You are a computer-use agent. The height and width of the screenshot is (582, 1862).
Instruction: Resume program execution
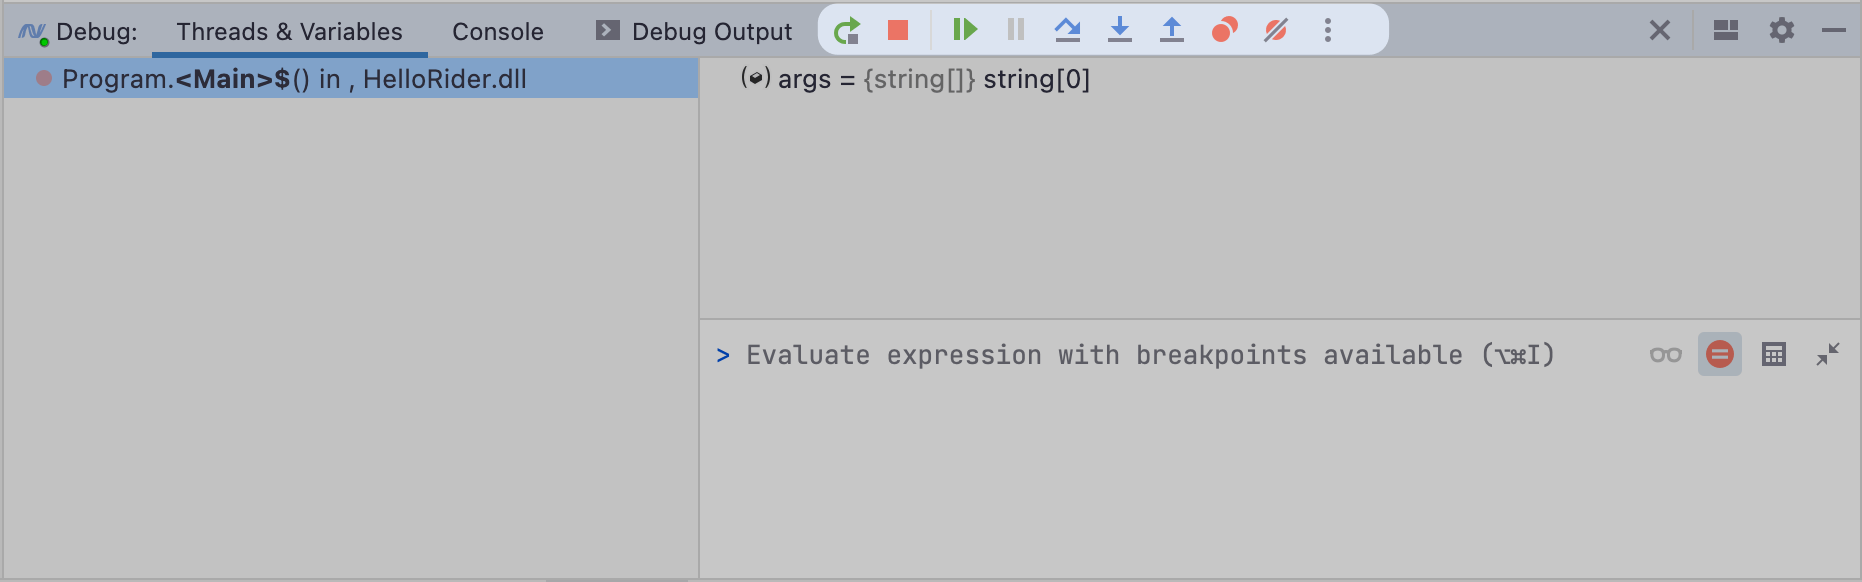[964, 29]
